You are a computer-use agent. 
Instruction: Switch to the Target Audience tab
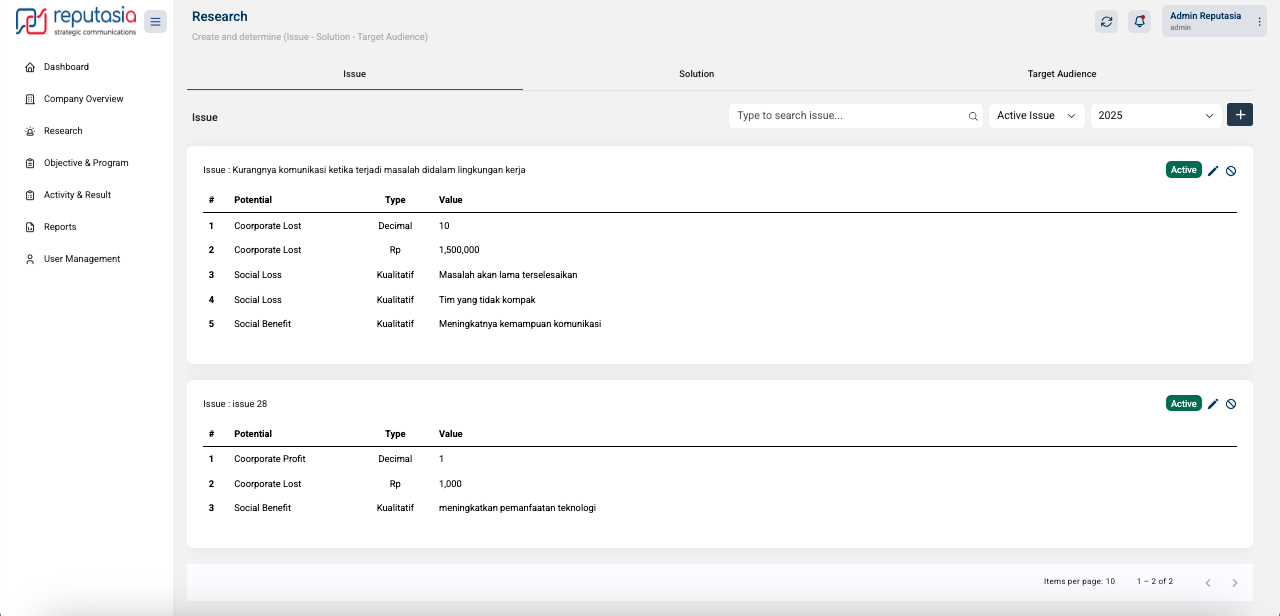click(1061, 74)
